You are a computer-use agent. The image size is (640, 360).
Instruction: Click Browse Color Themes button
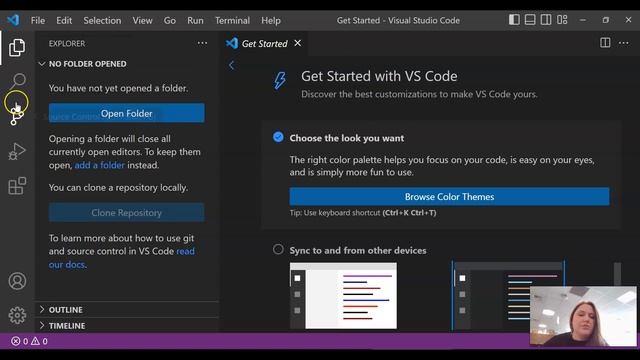click(449, 197)
